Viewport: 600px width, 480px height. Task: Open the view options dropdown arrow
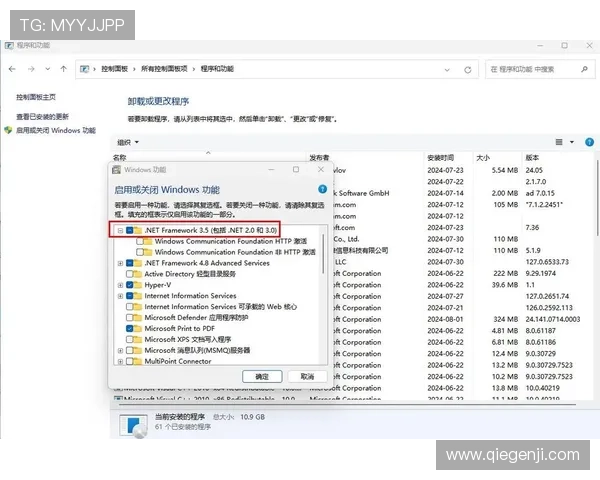[x=572, y=142]
